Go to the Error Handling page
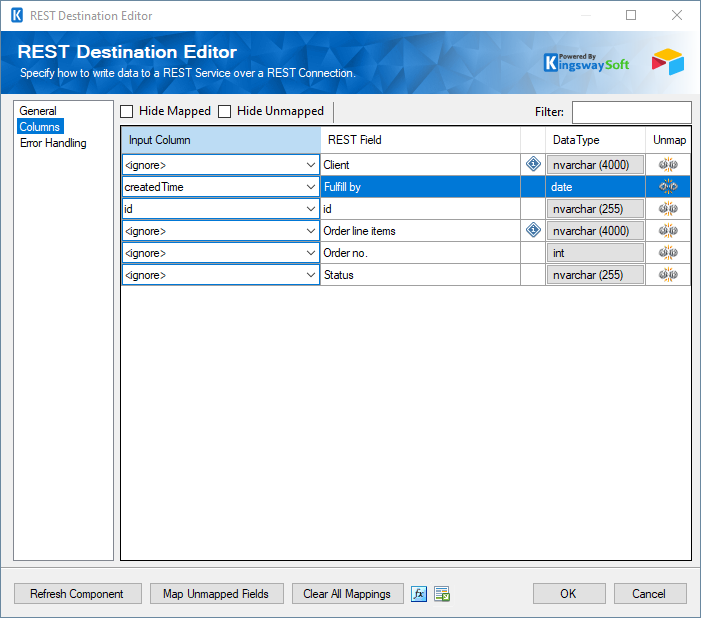701x618 pixels. pos(53,143)
